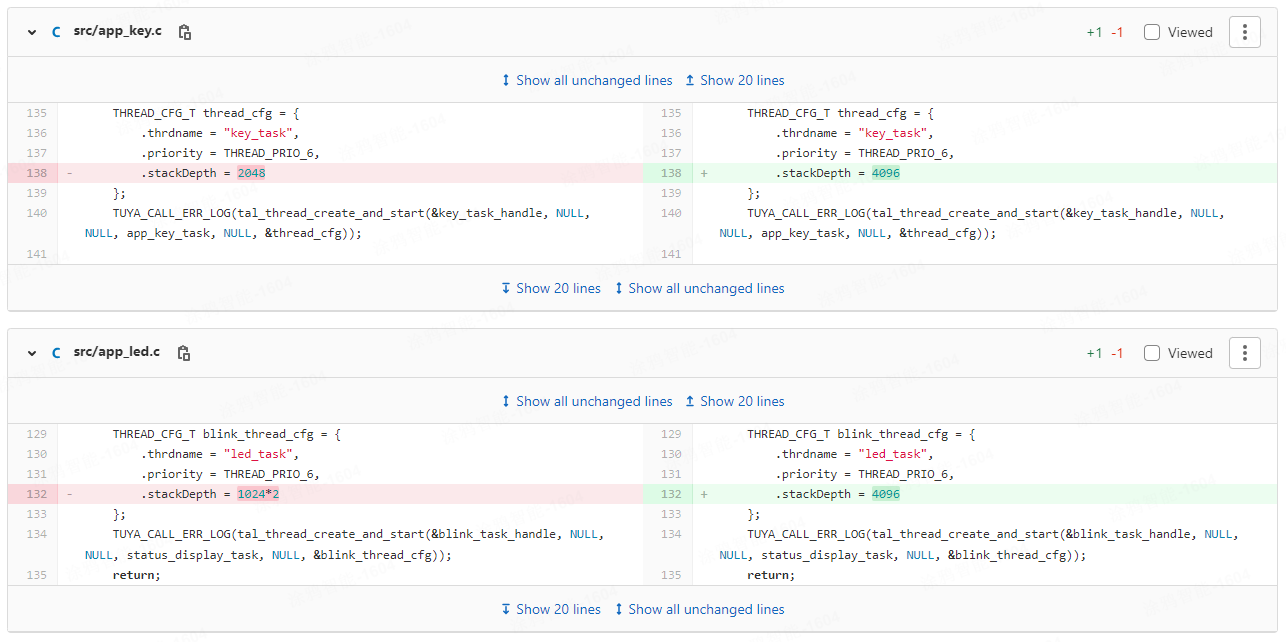
Task: Collapse the src/app_key.c diff
Action: click(32, 32)
